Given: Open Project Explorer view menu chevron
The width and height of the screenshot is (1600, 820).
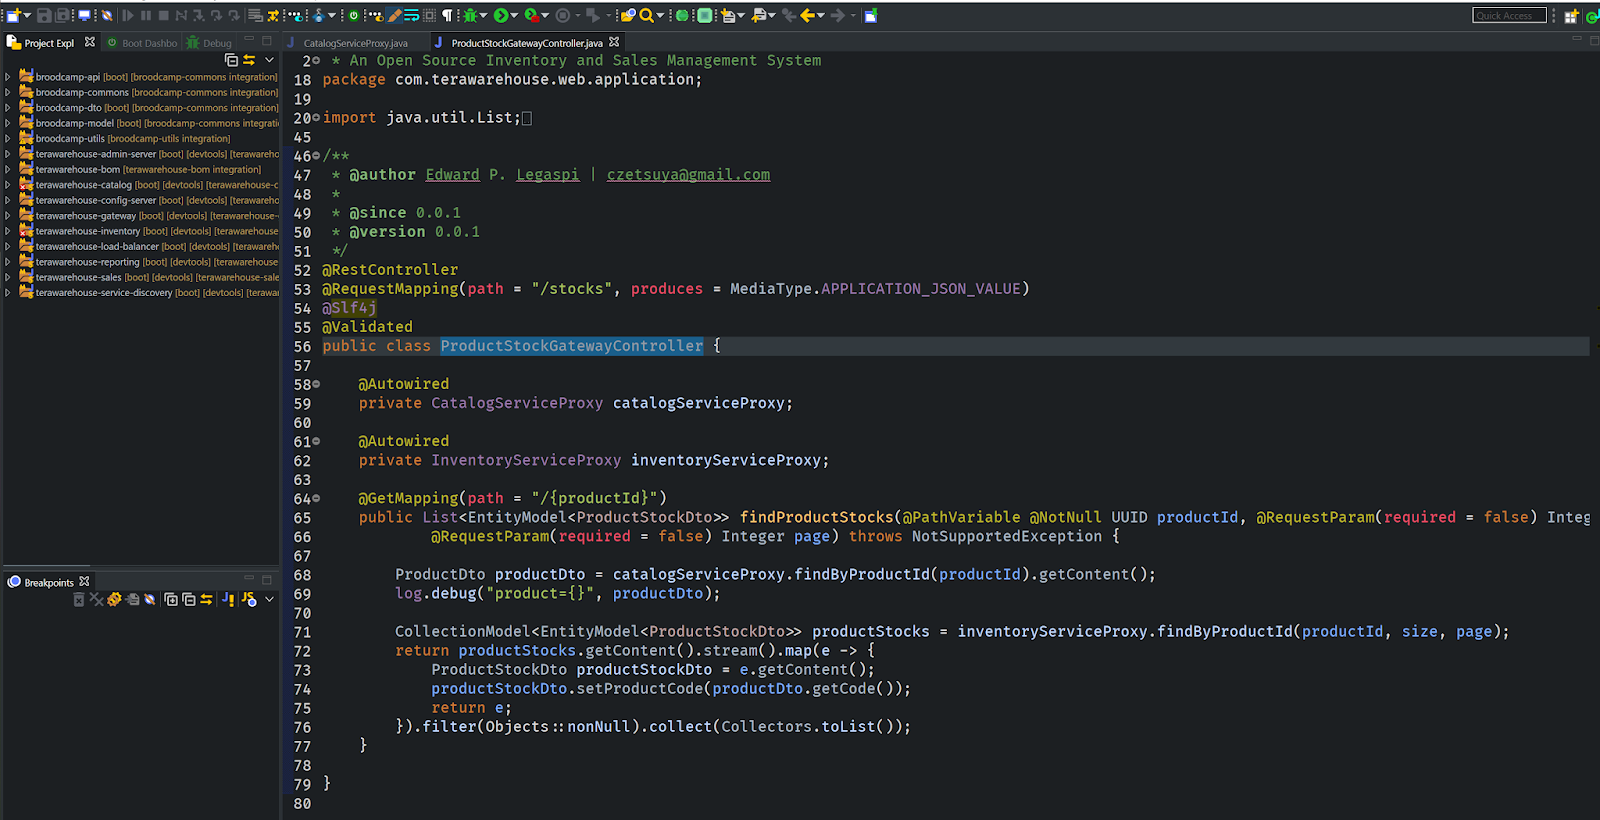Looking at the screenshot, I should [x=269, y=60].
